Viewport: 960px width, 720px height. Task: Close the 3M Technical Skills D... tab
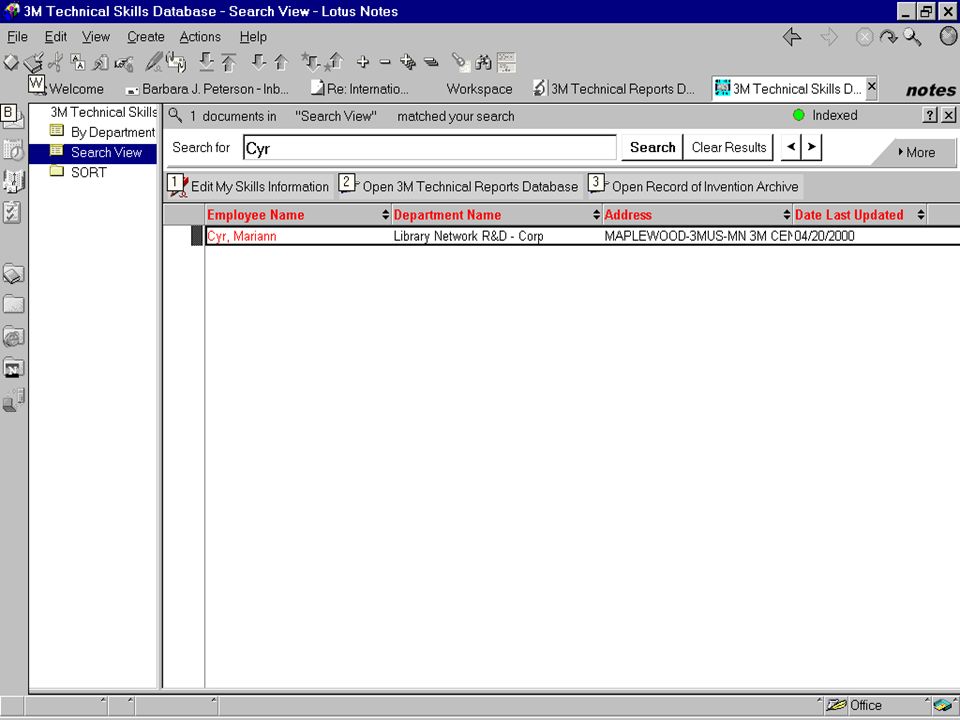click(x=871, y=86)
